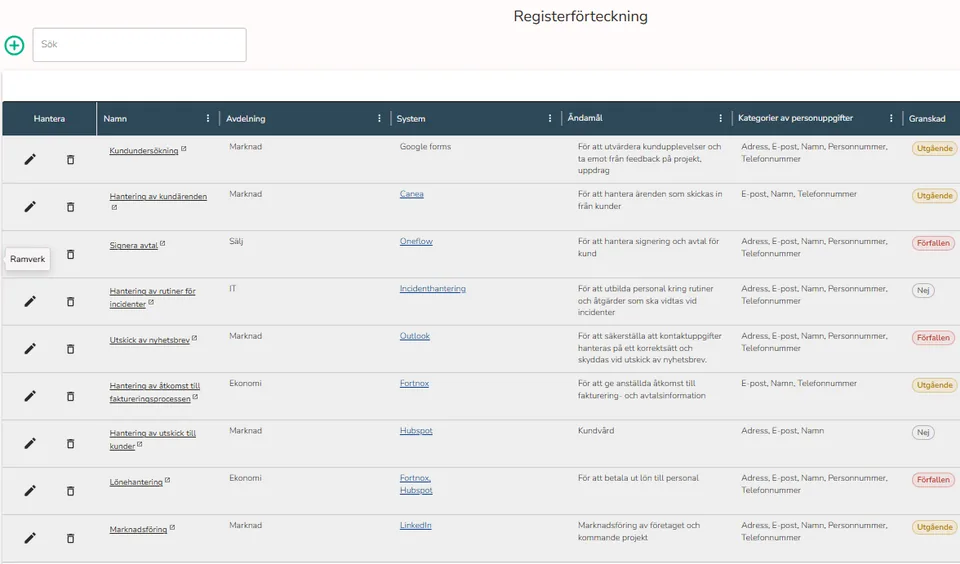960x564 pixels.
Task: Open Hantering av utskick till kunder link
Action: click(152, 440)
